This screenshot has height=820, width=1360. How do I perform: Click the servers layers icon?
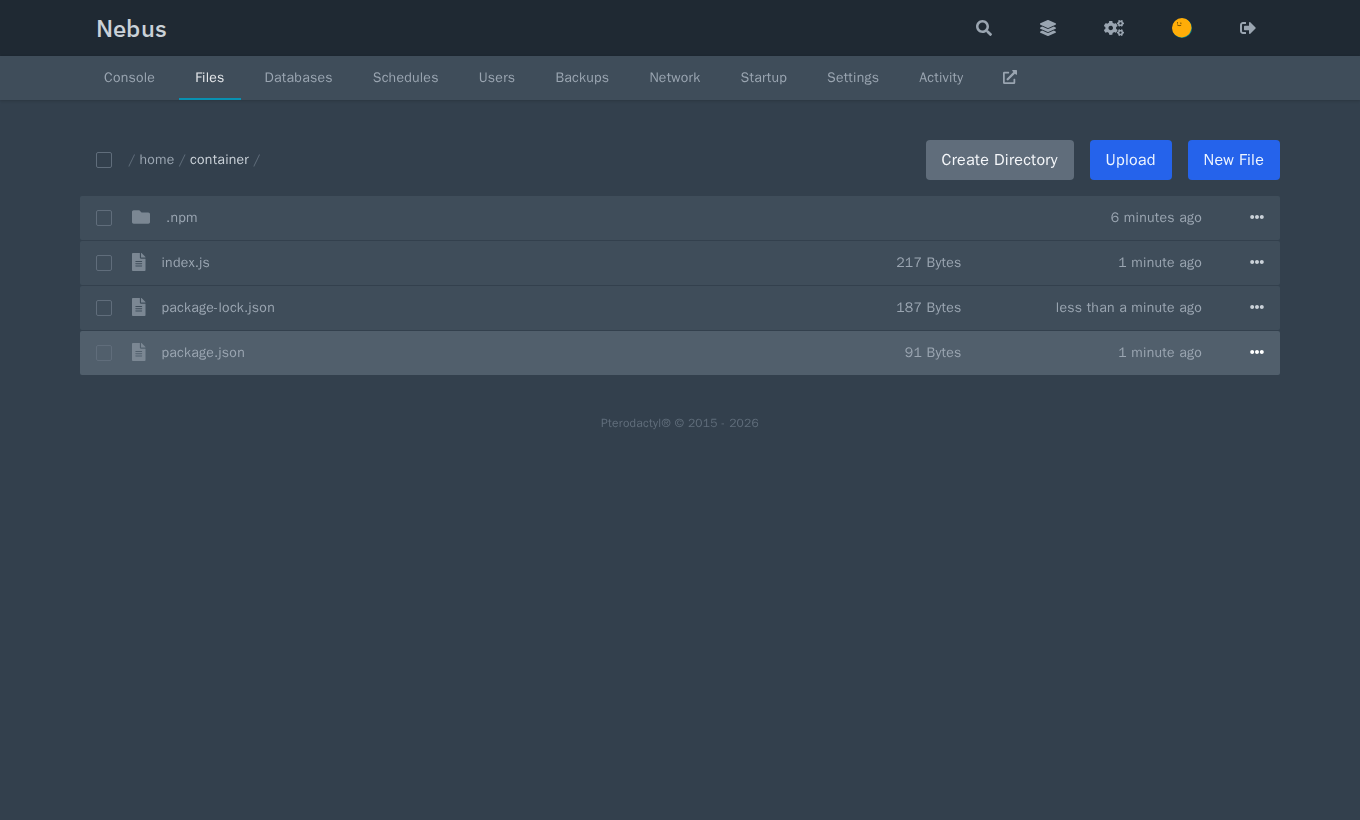point(1048,28)
